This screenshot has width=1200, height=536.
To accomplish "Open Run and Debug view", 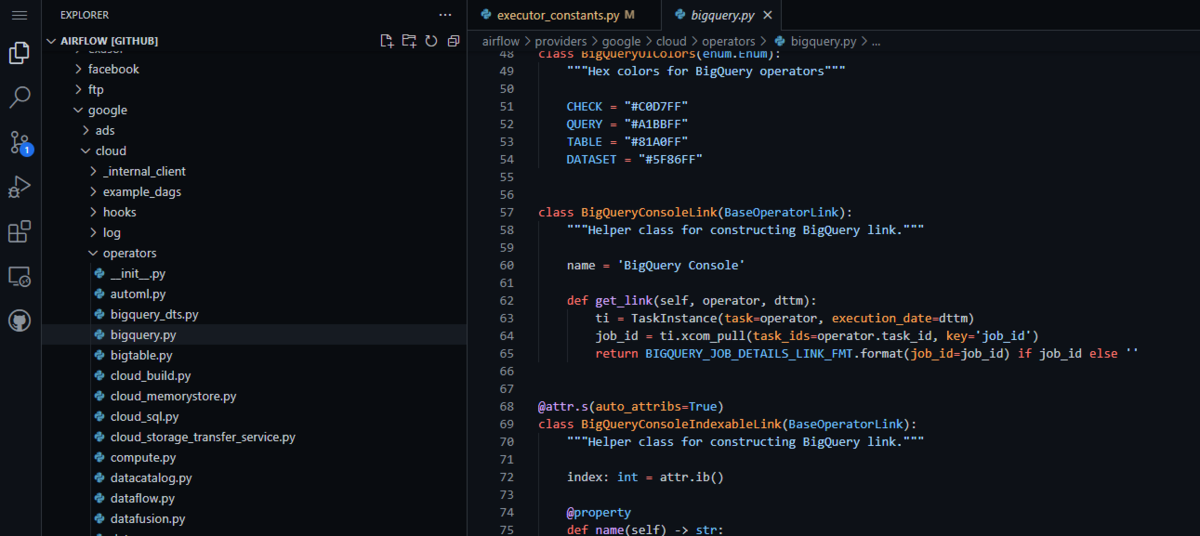I will 19,187.
